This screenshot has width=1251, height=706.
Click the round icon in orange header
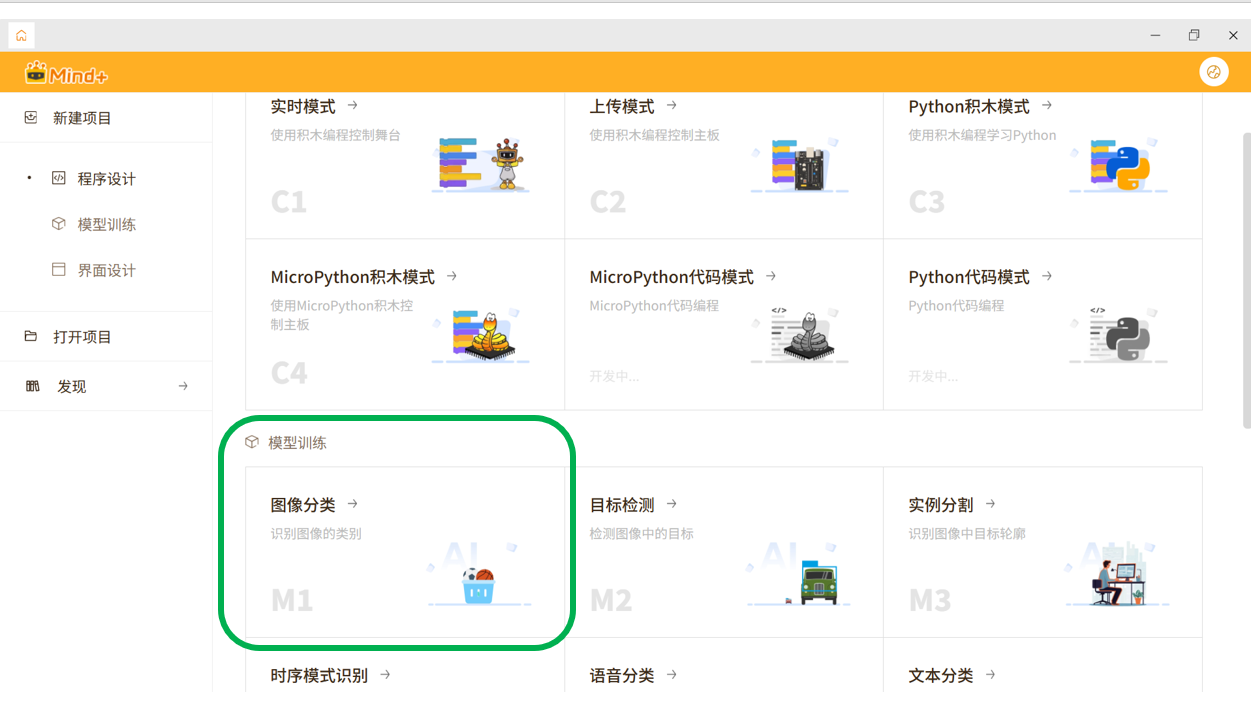(x=1213, y=72)
